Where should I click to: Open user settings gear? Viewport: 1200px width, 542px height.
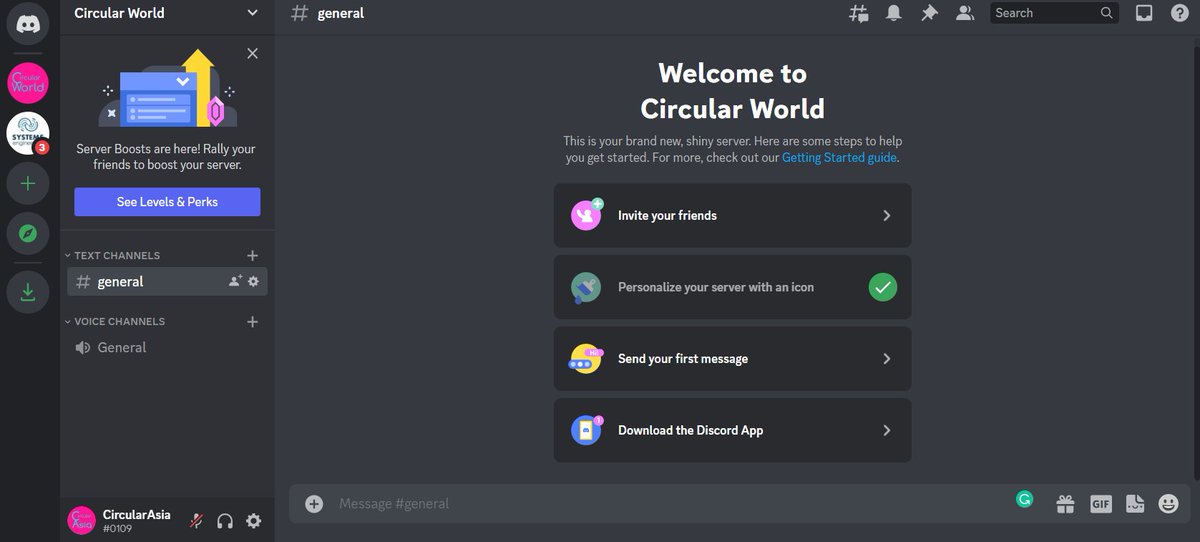point(254,521)
